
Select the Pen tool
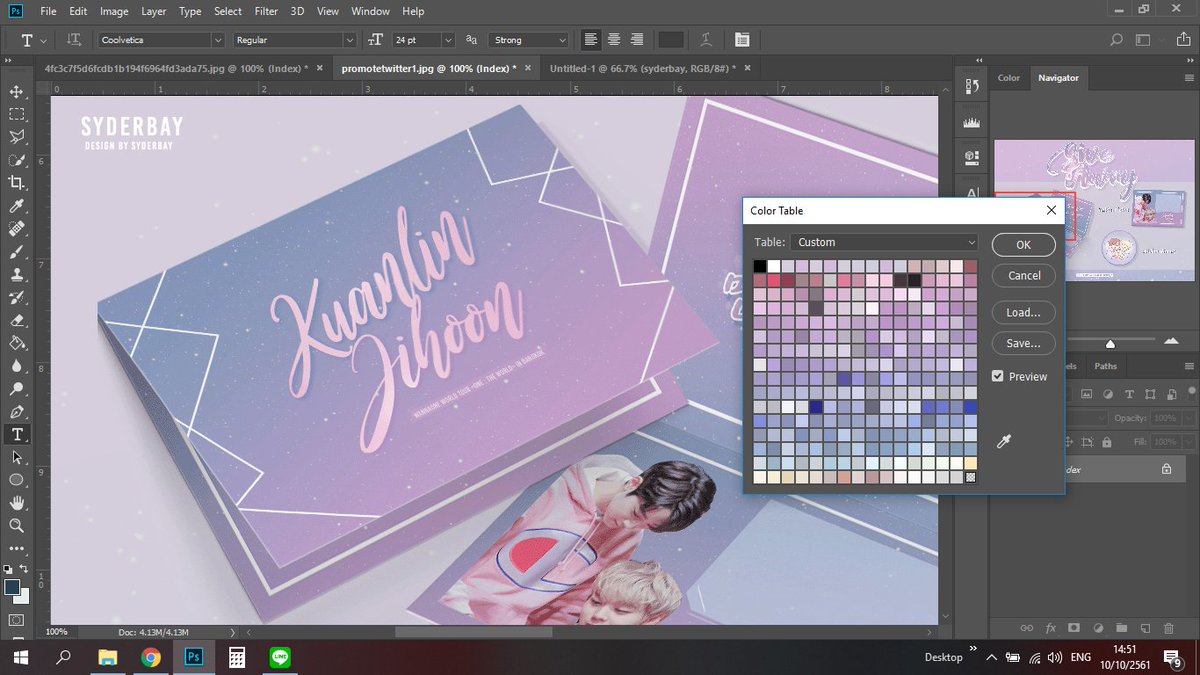16,412
